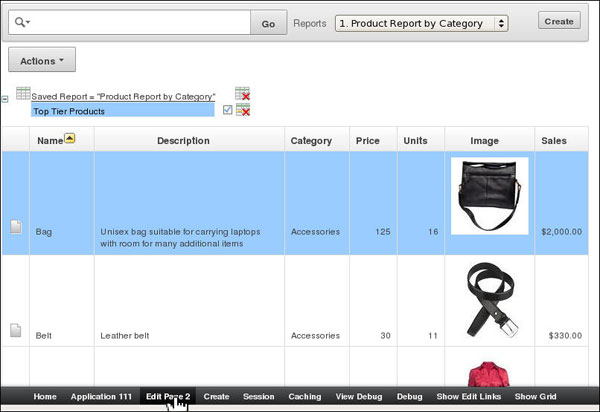Screen dimensions: 600x412
Task: Open the Bag row edit page icon
Action: click(x=16, y=226)
